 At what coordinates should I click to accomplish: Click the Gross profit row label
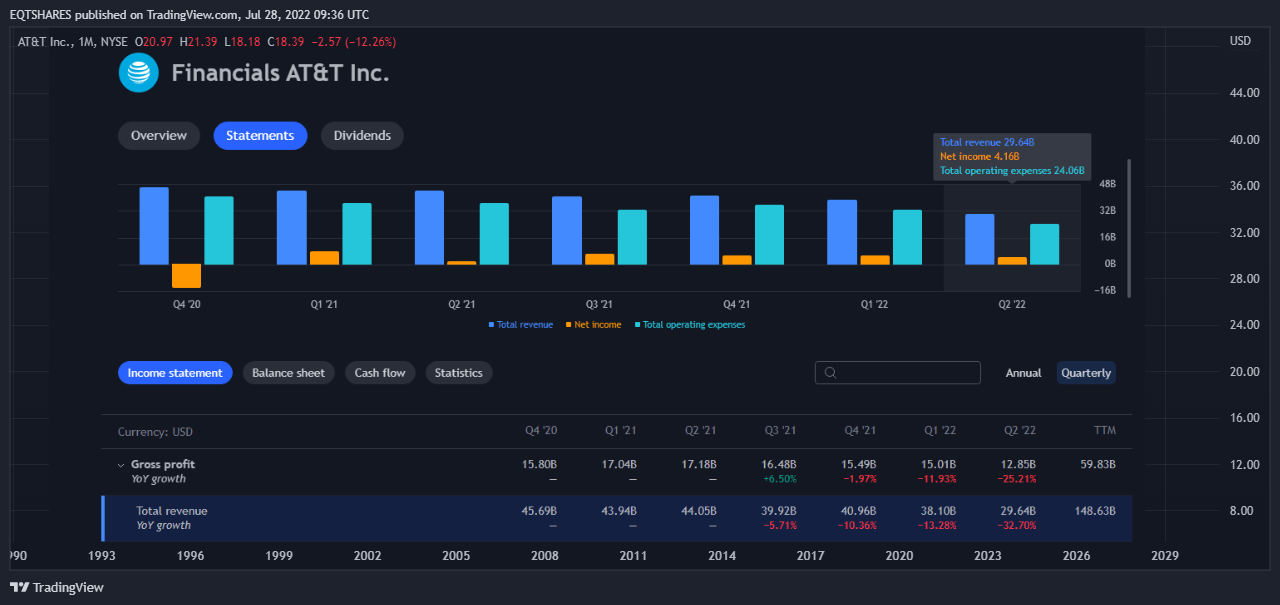tap(163, 464)
